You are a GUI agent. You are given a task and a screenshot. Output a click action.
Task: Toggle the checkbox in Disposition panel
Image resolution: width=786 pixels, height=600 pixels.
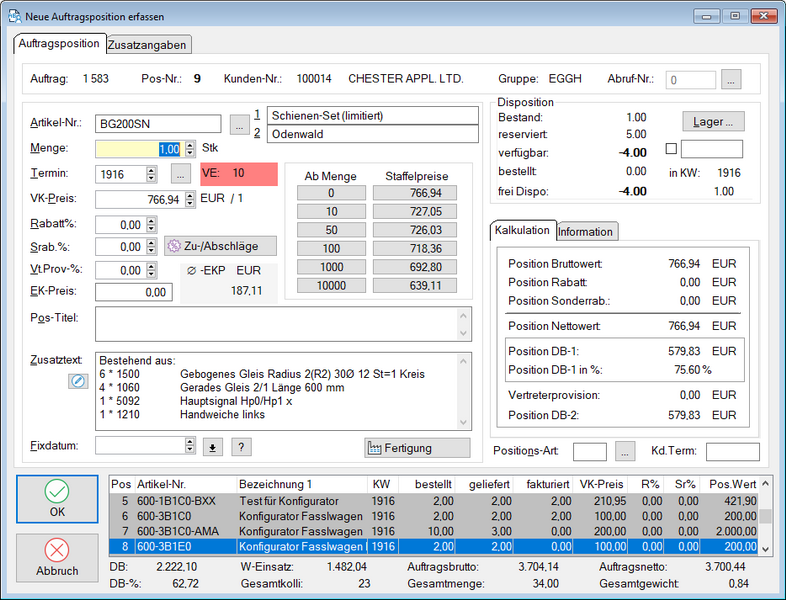[671, 149]
